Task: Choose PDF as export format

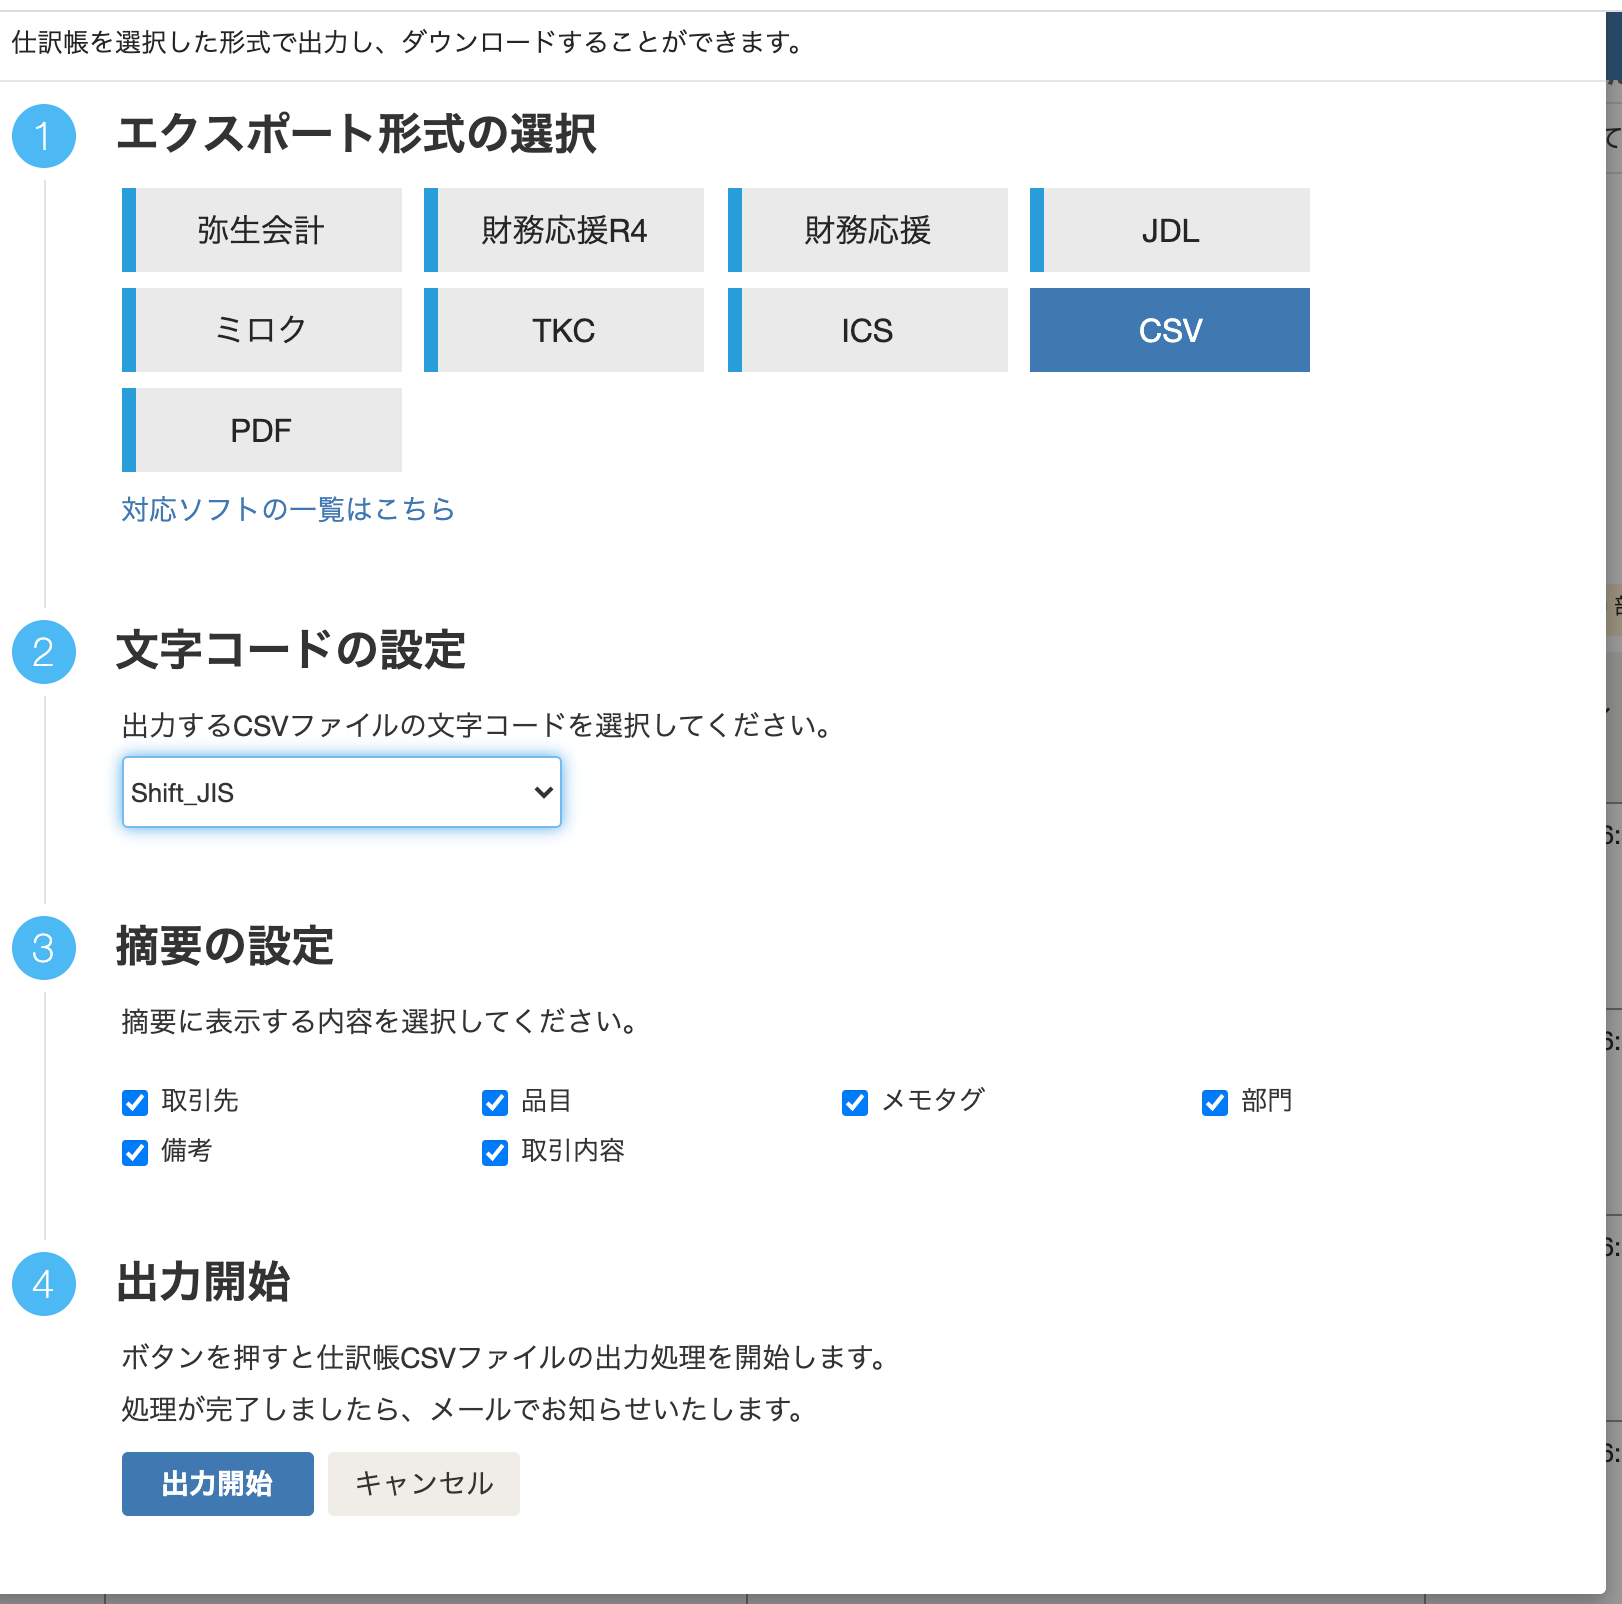Action: 262,430
